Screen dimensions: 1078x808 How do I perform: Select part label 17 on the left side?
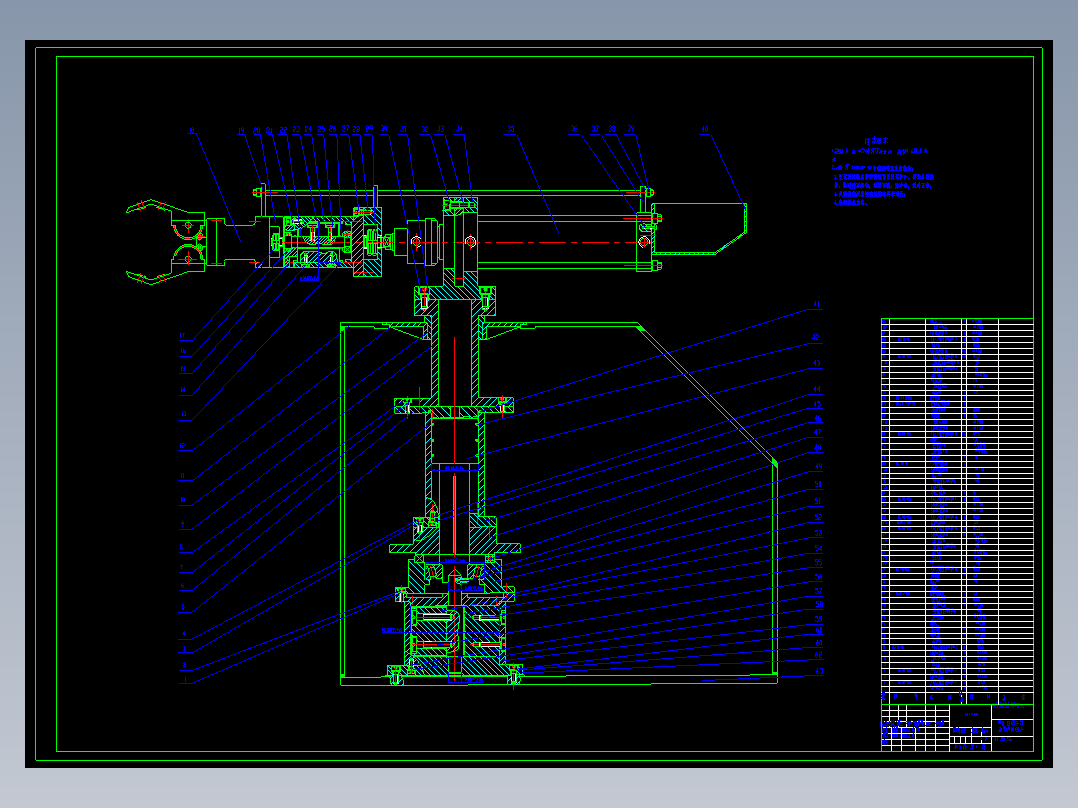tap(183, 336)
